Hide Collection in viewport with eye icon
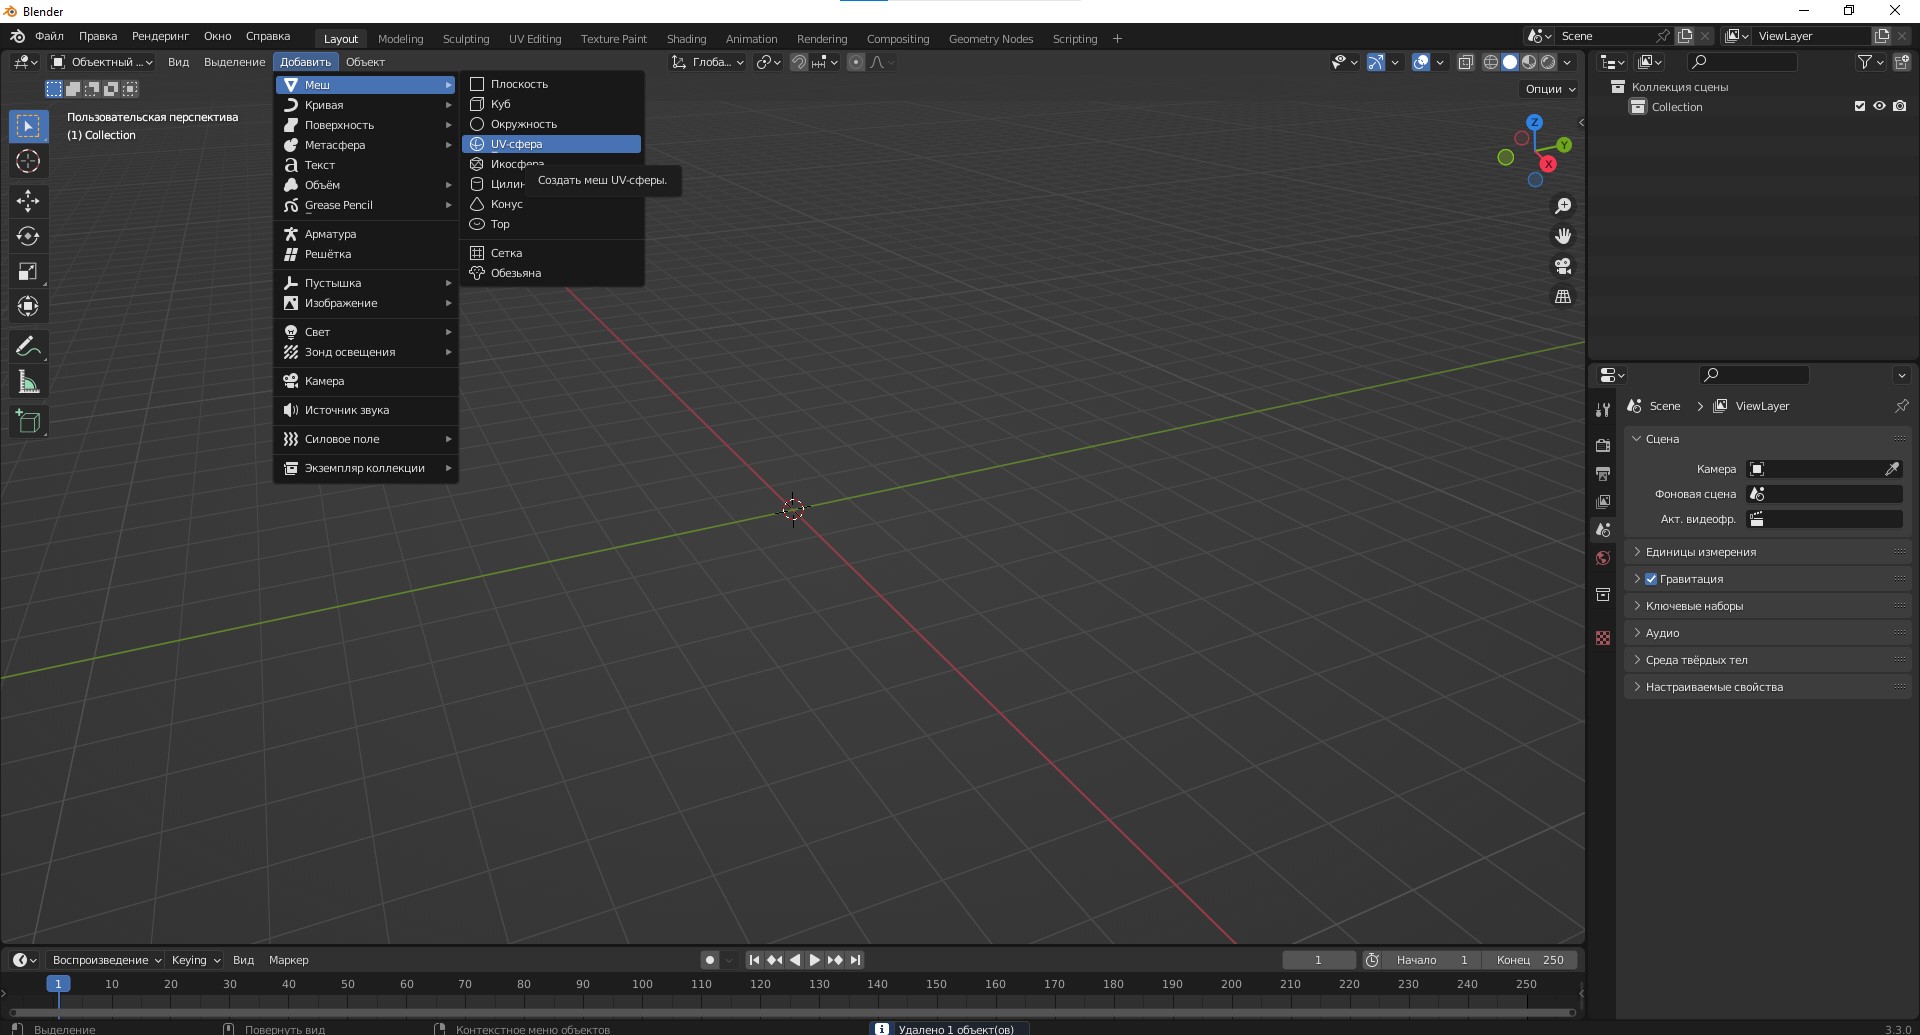 (1880, 106)
